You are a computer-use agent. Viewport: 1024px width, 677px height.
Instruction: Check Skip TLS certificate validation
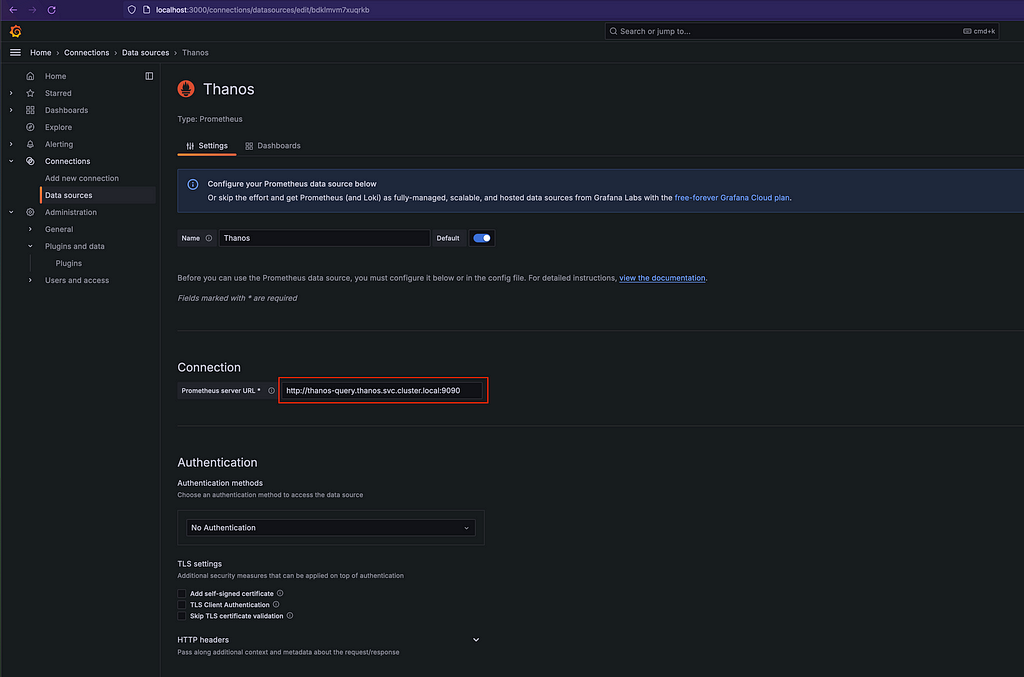coord(182,616)
